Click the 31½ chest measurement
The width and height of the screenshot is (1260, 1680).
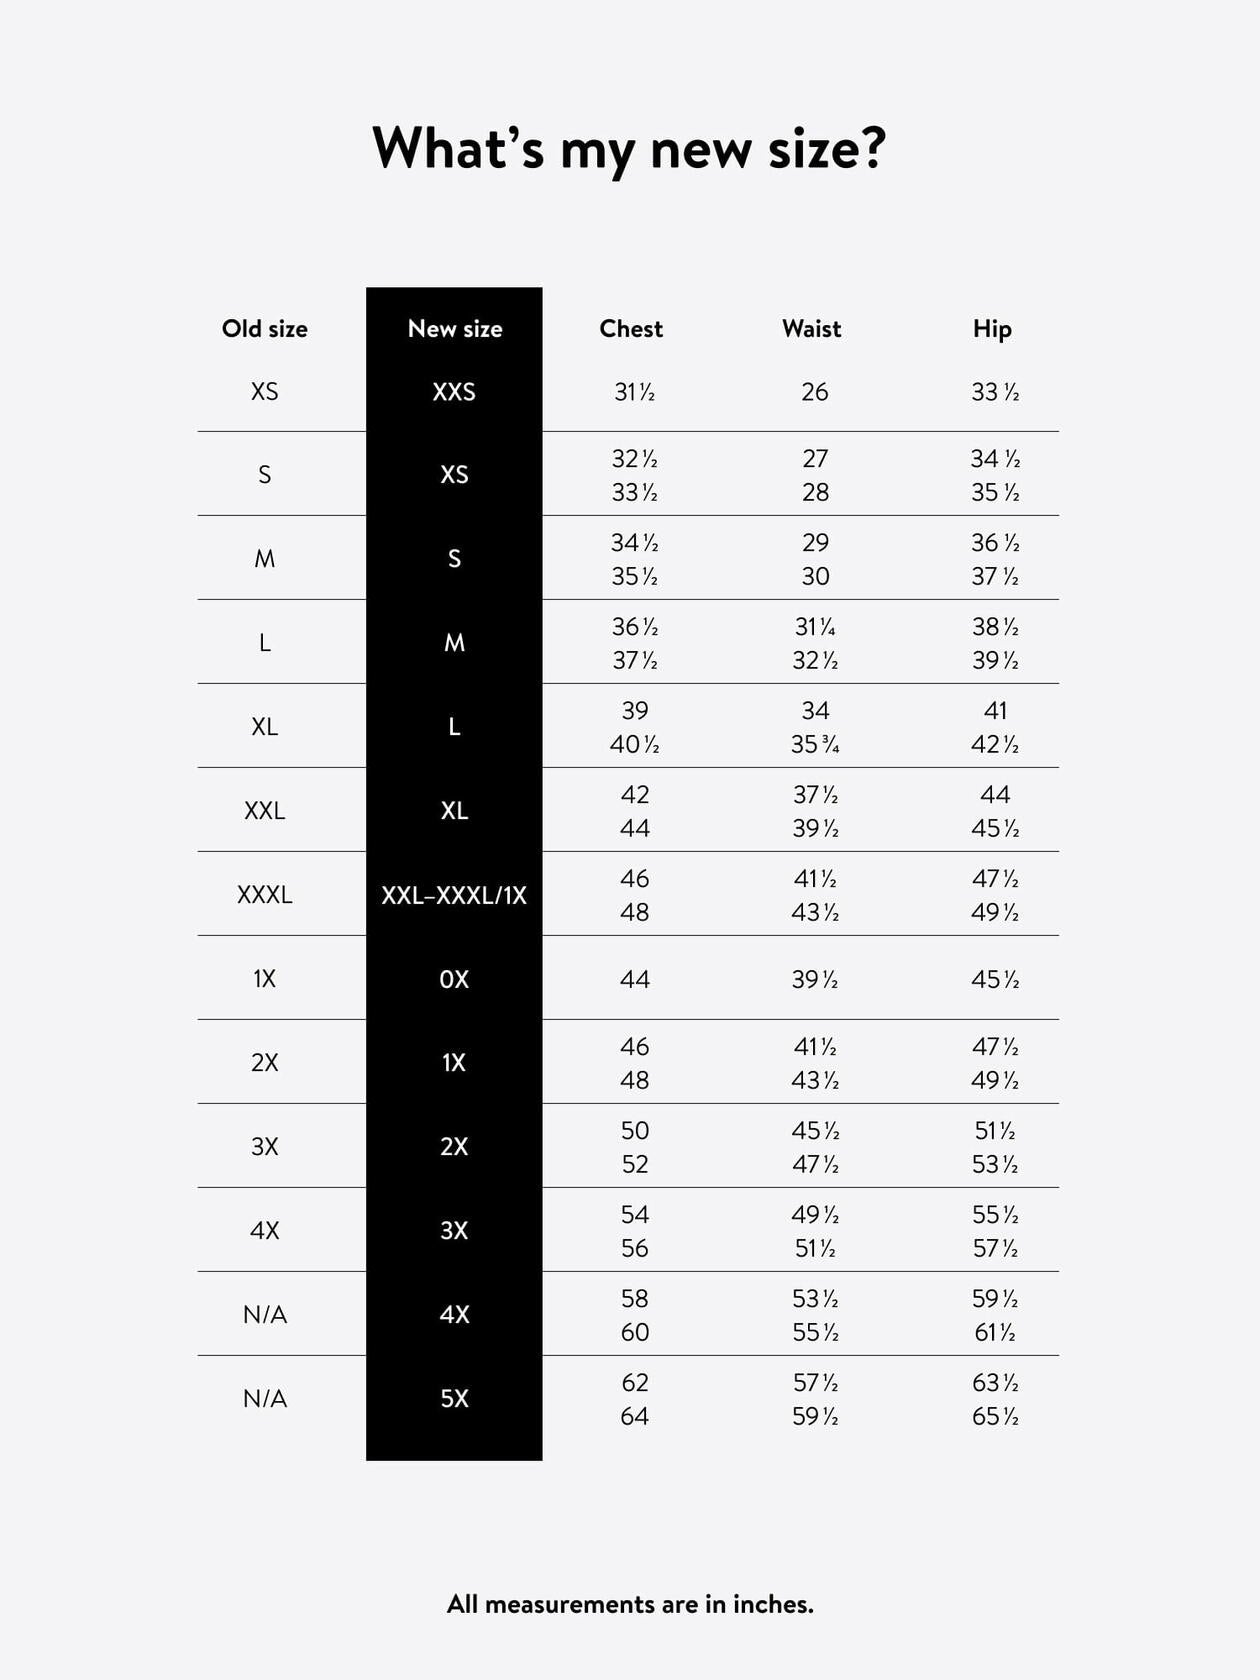click(x=635, y=392)
